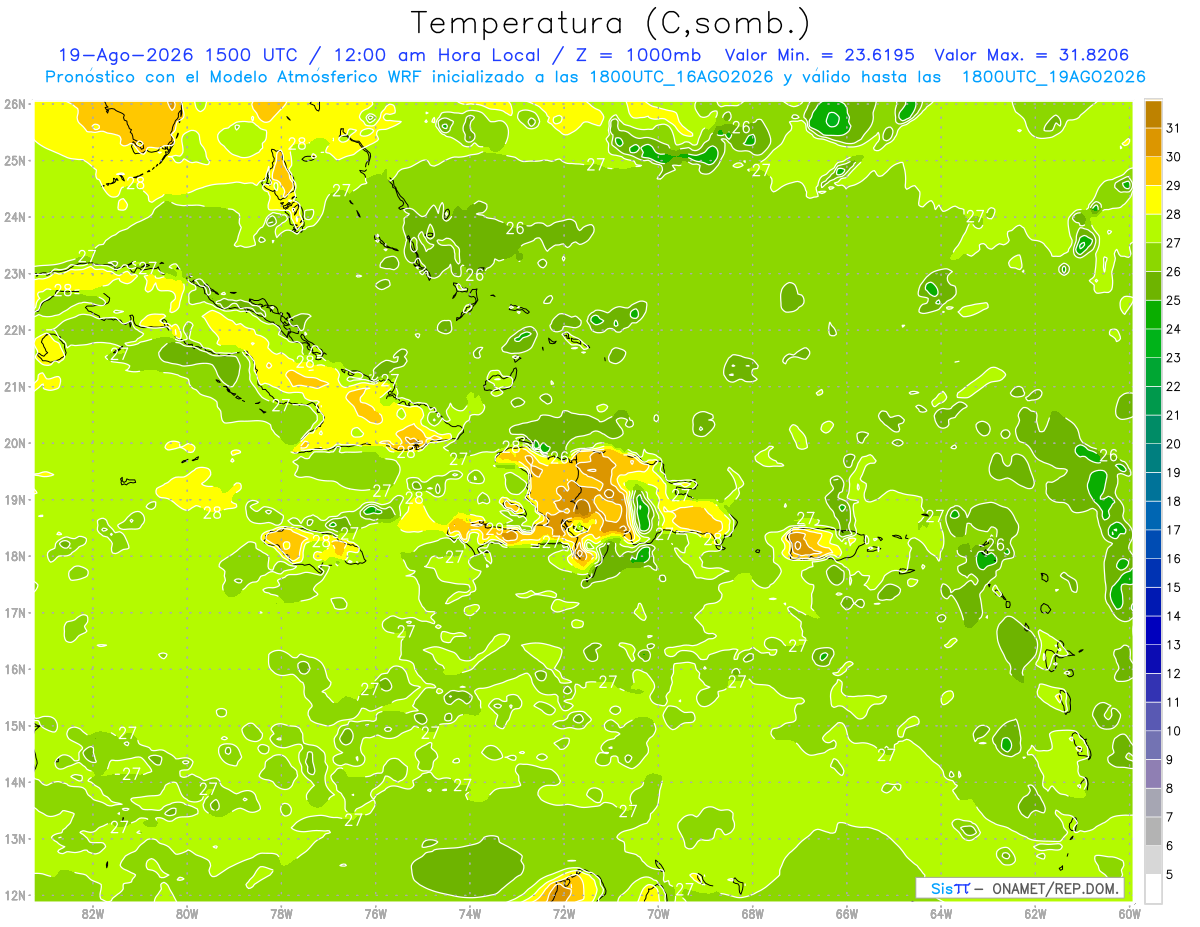This screenshot has height=927, width=1200.
Task: Click the color scale value label "29"
Action: [x=1174, y=186]
